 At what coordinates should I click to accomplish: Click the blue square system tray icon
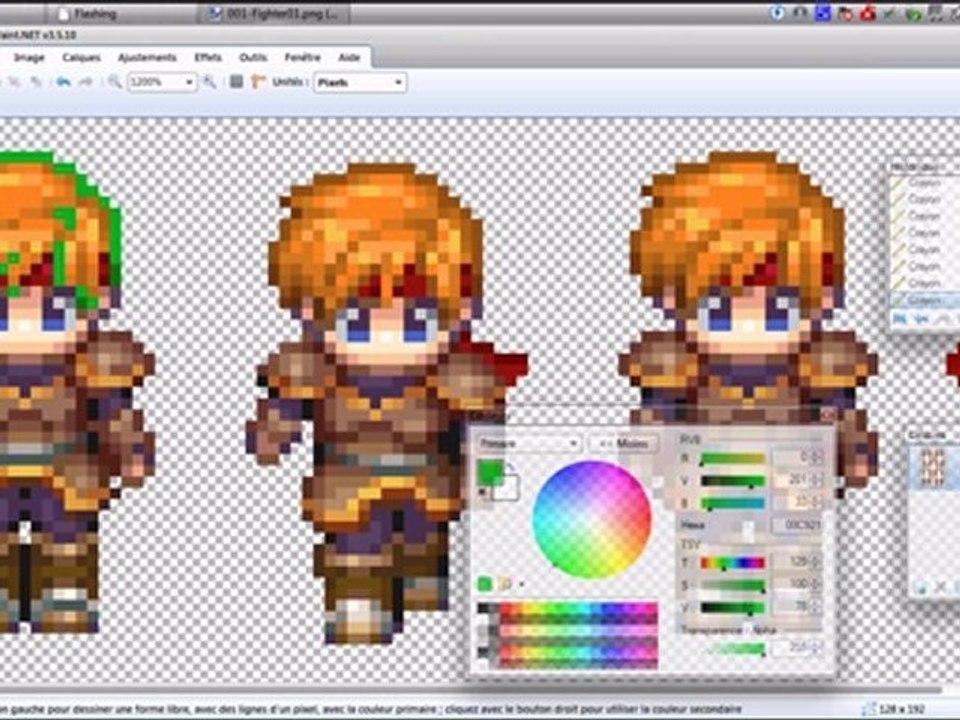pos(822,13)
